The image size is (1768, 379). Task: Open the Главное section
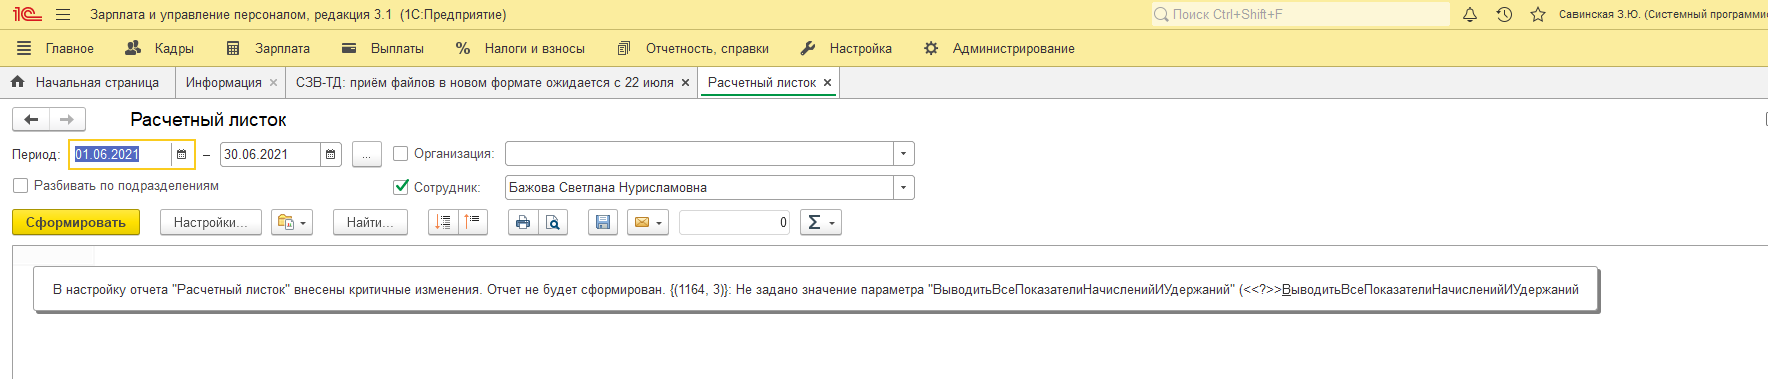point(56,48)
